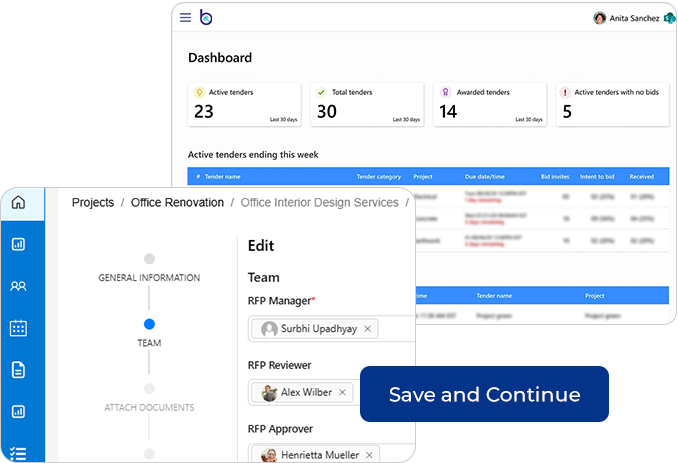
Task: Select the General Information step dot
Action: click(149, 259)
